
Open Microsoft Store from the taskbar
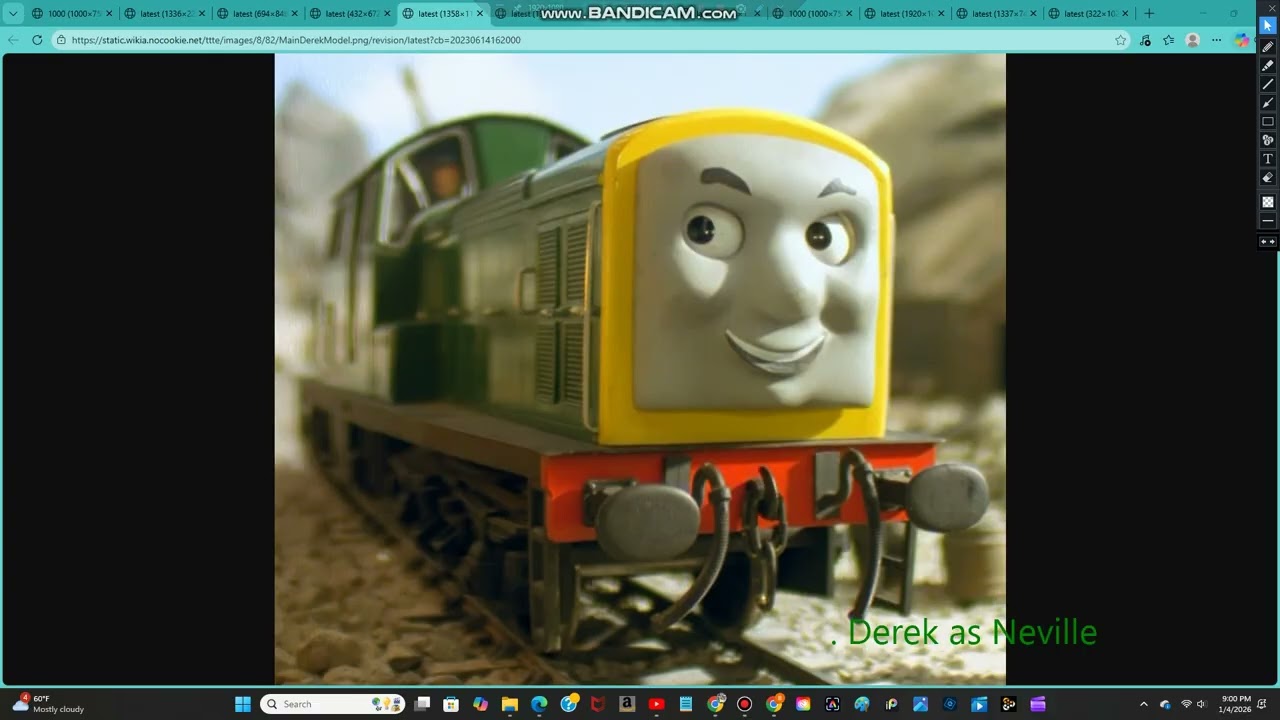[451, 704]
